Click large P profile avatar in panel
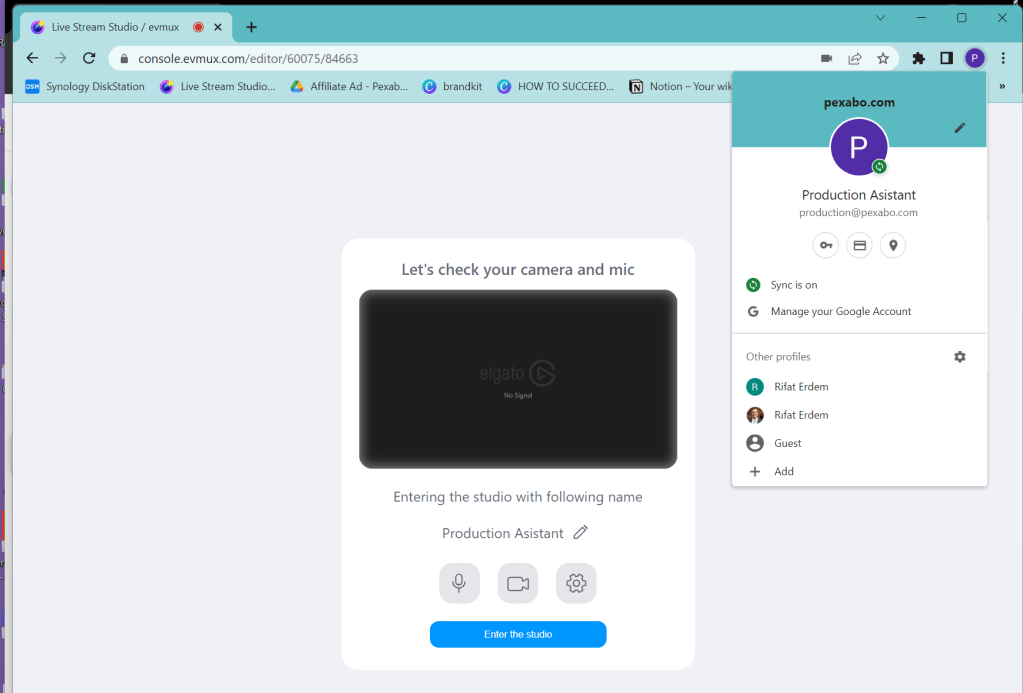Image resolution: width=1023 pixels, height=693 pixels. pyautogui.click(x=859, y=147)
